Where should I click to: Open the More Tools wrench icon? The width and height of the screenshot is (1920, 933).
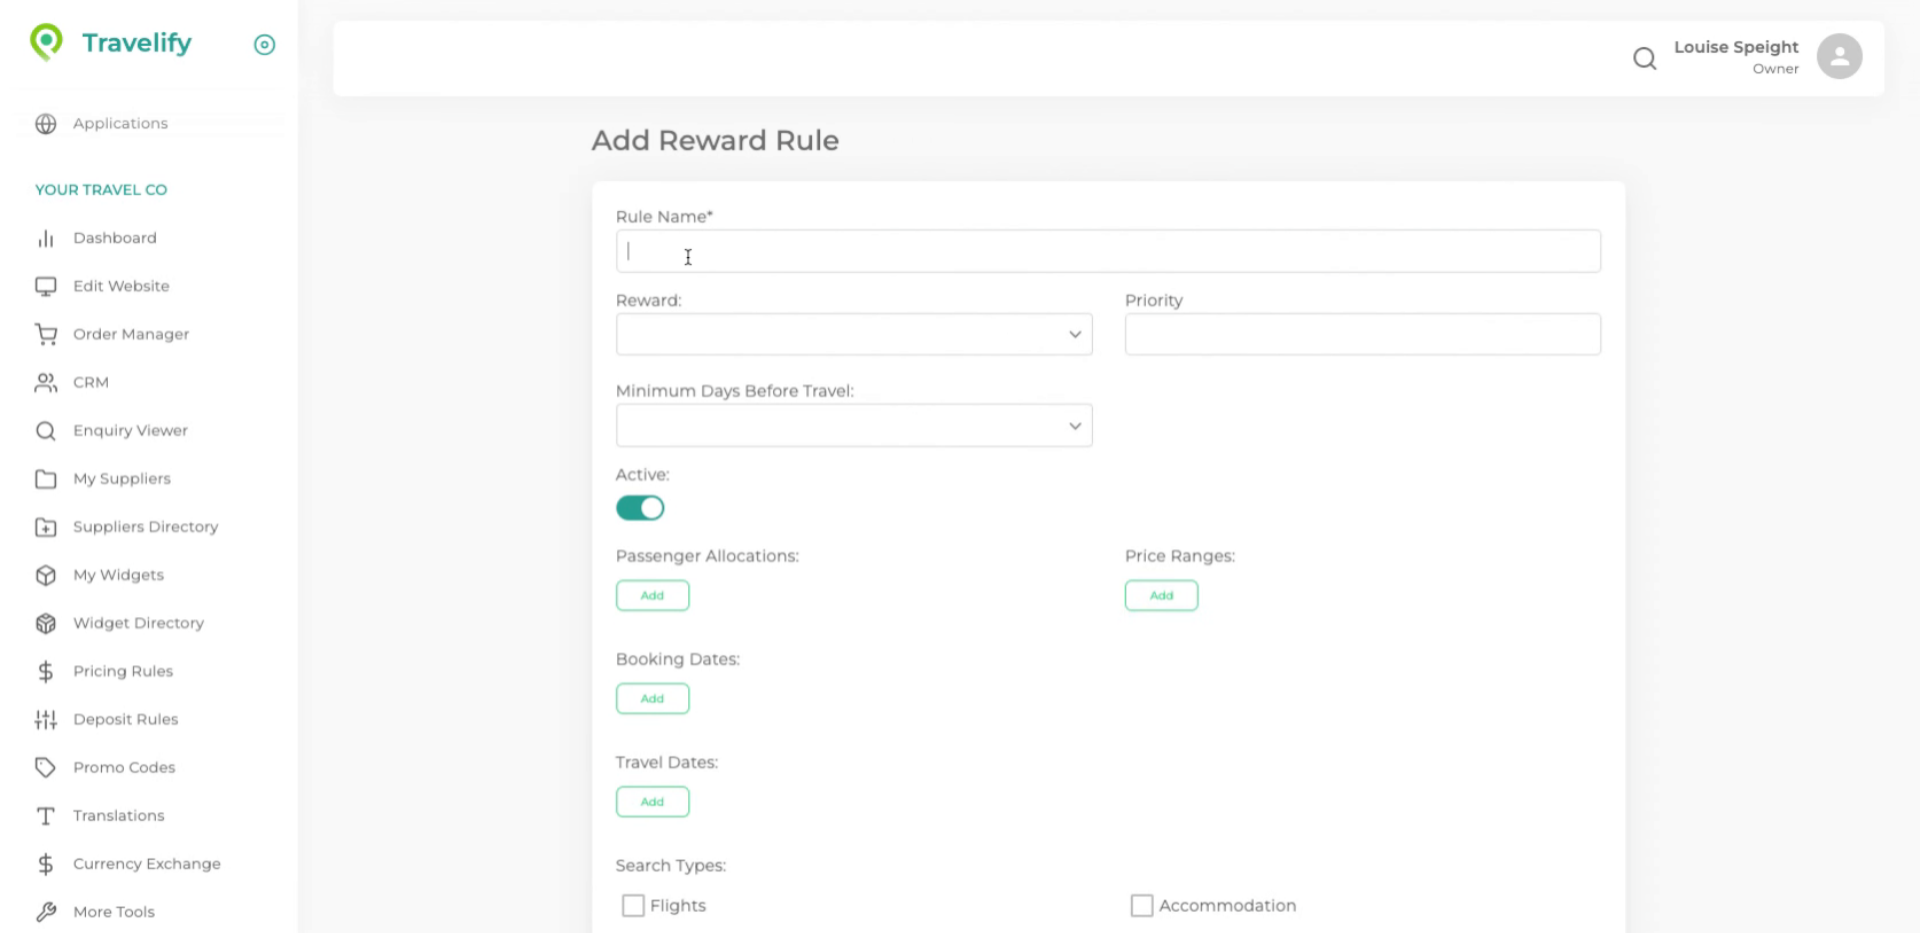46,912
